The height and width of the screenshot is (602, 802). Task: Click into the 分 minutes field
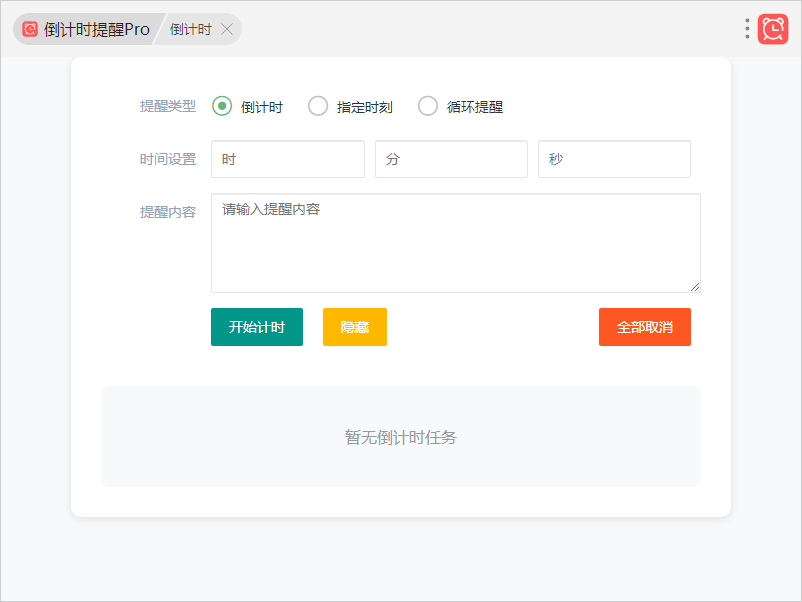click(x=451, y=159)
